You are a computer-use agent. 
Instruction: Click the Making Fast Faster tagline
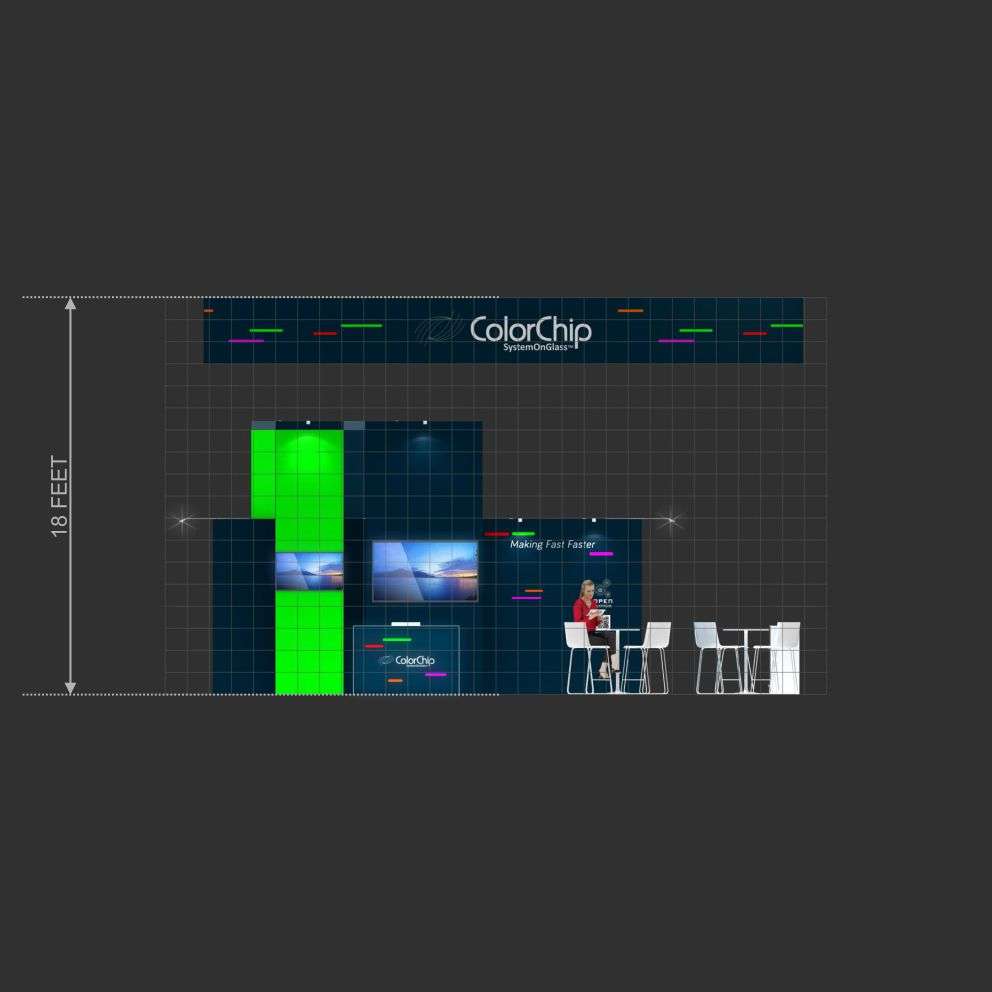point(552,544)
